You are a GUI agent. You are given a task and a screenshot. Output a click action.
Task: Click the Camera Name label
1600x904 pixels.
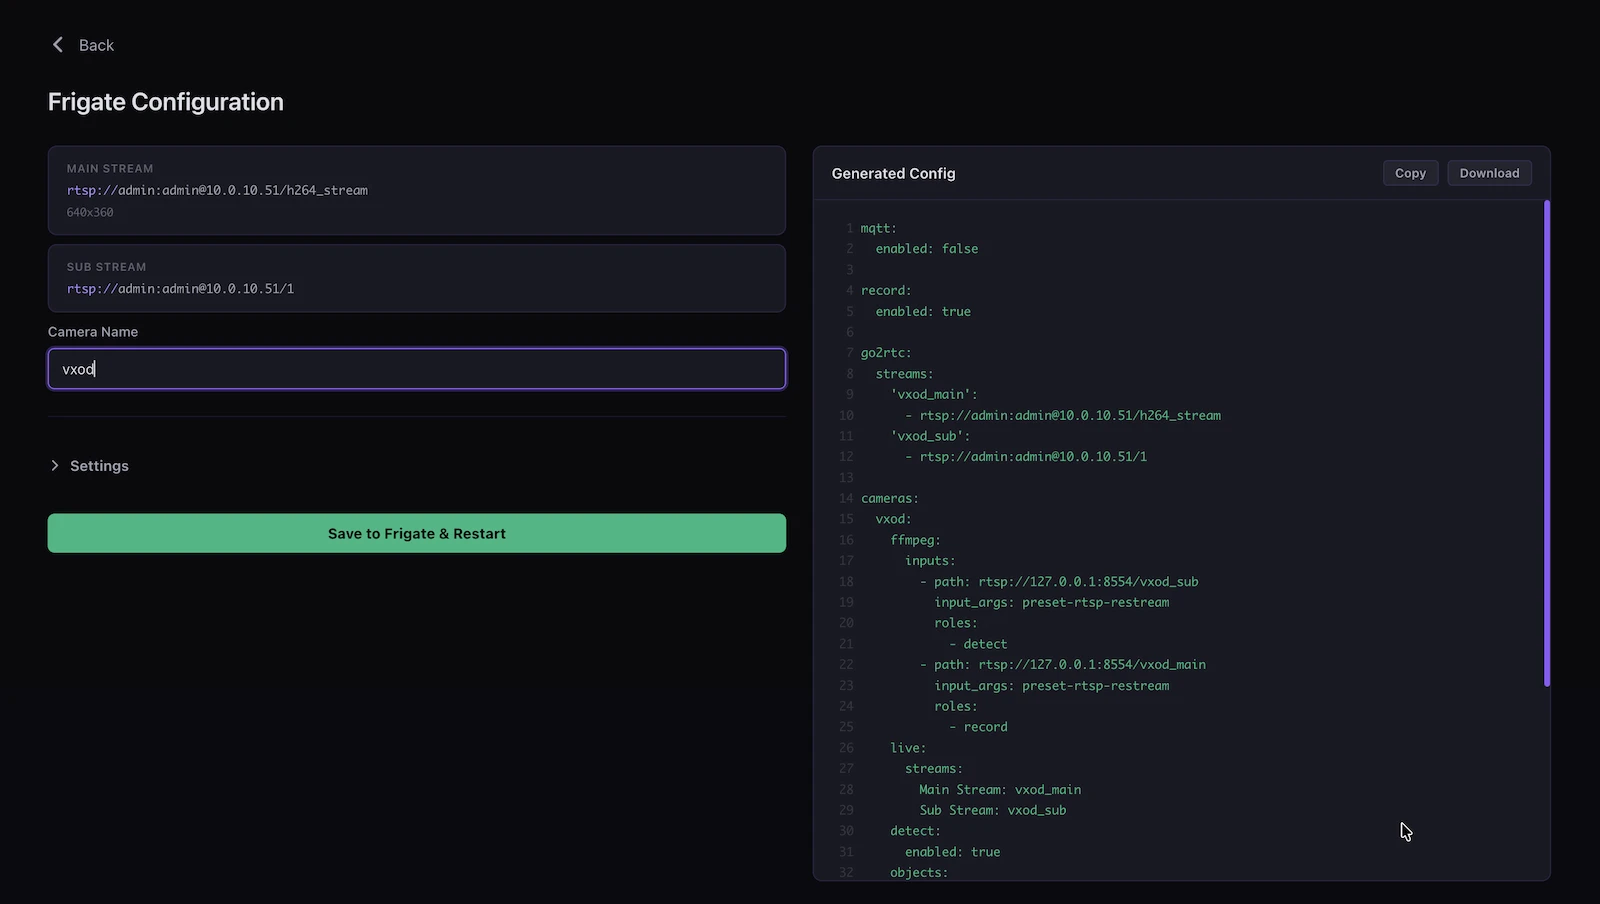[x=93, y=332]
